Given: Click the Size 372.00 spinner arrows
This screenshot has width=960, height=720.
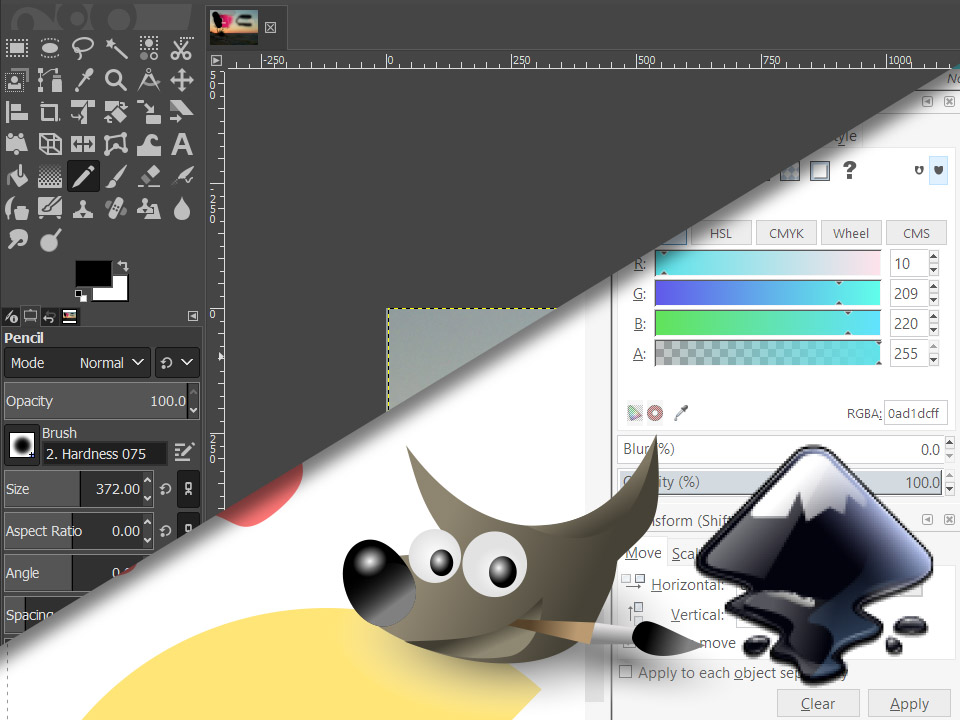Looking at the screenshot, I should [148, 489].
